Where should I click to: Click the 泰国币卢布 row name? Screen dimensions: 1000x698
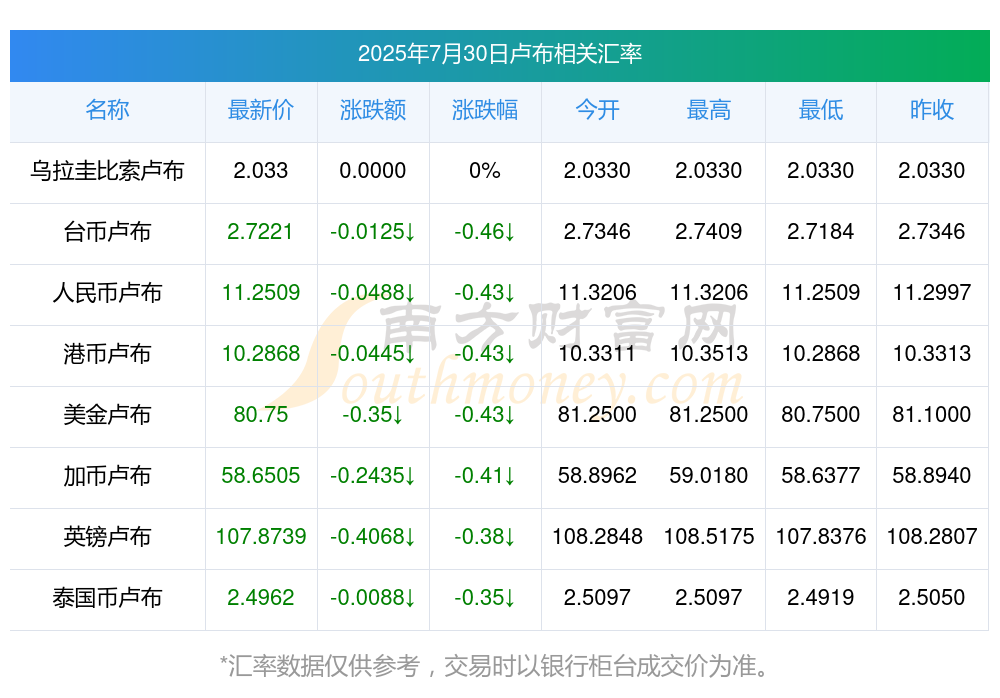pyautogui.click(x=107, y=598)
